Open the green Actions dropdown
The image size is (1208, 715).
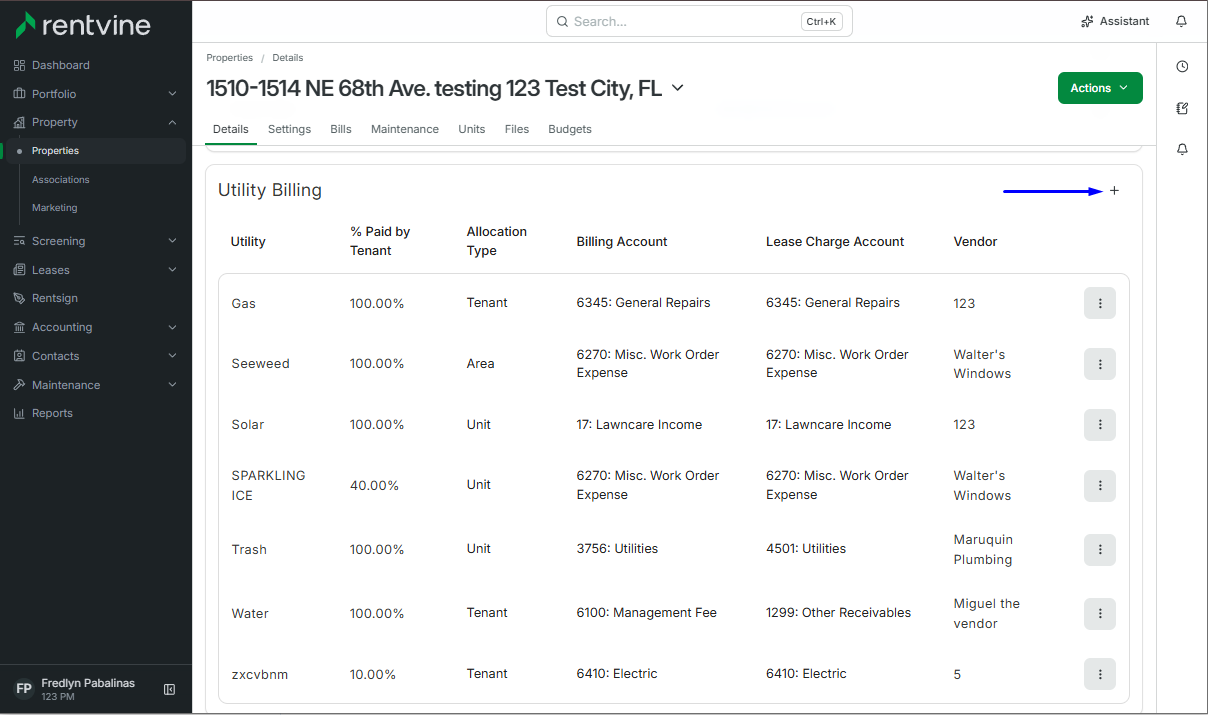tap(1100, 88)
